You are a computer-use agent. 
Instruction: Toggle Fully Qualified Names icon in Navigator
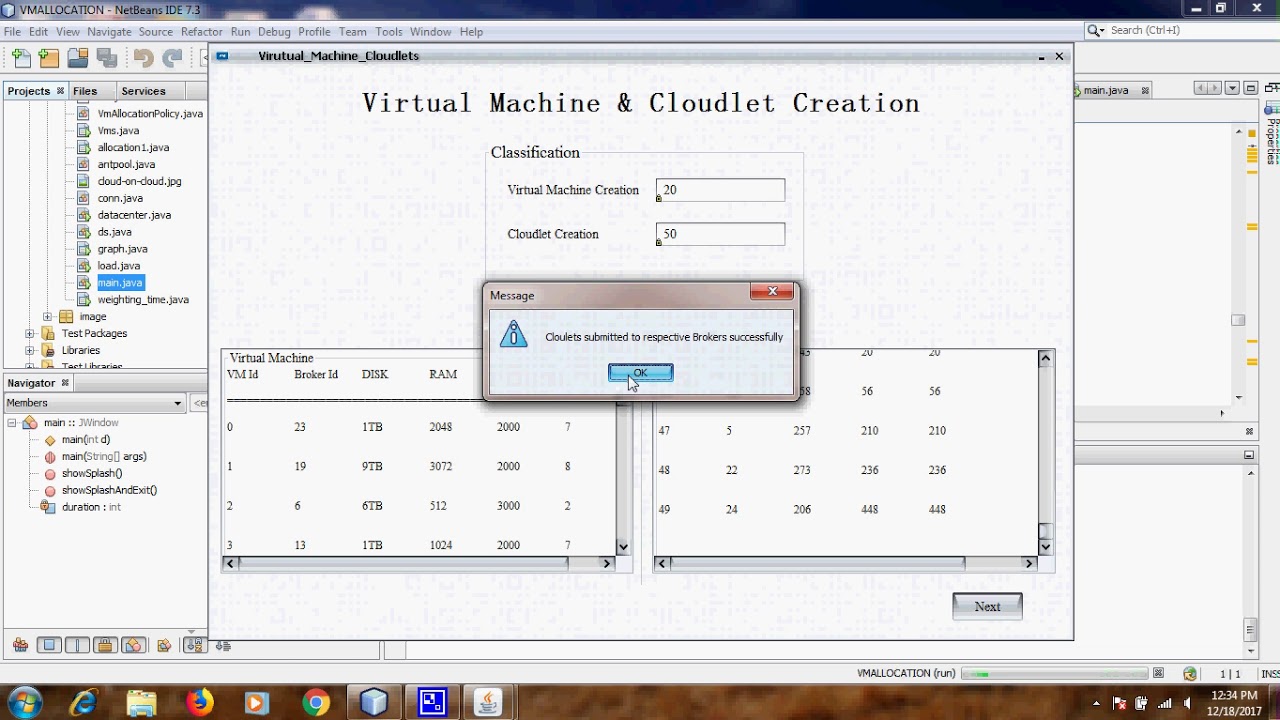(x=164, y=645)
